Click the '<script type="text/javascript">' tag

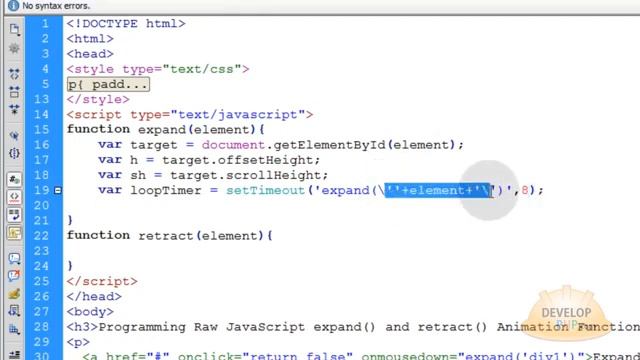pyautogui.click(x=190, y=115)
